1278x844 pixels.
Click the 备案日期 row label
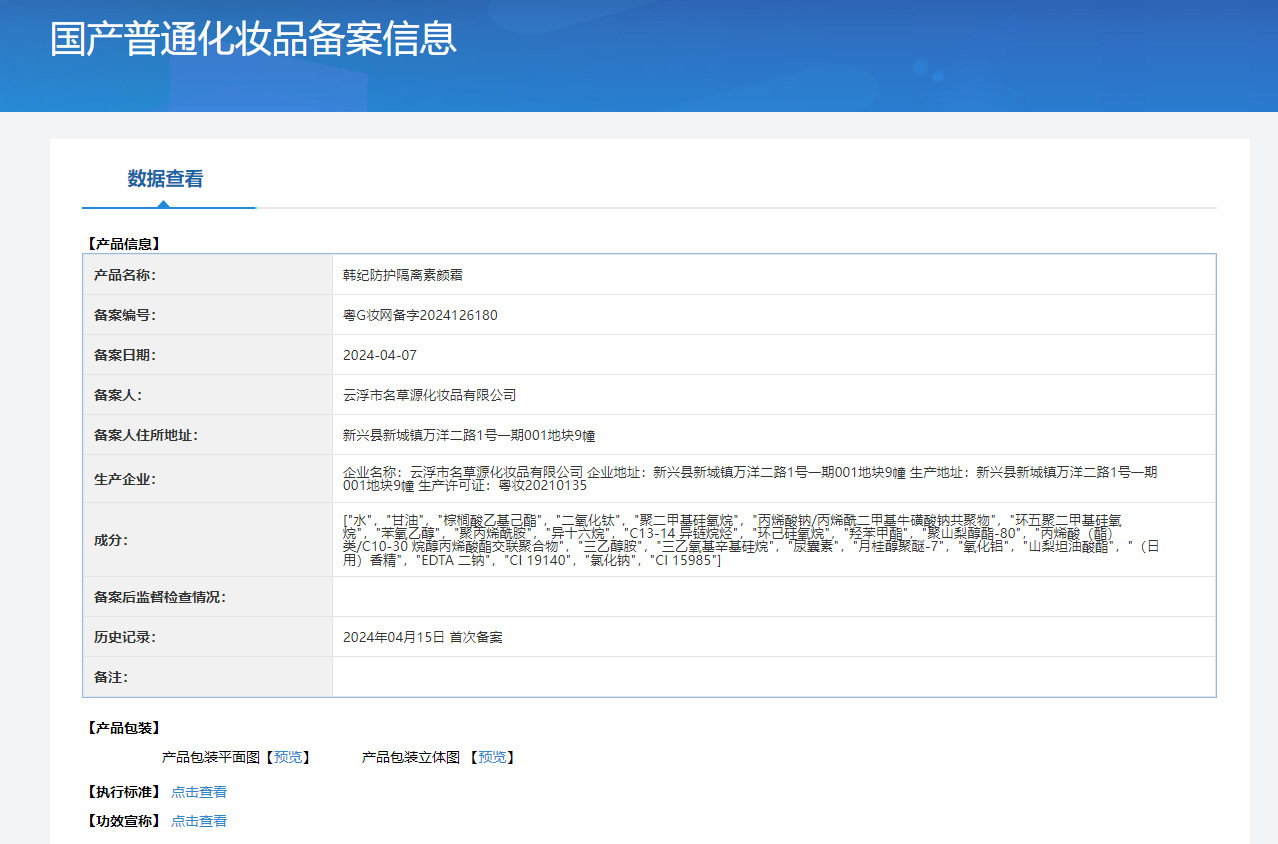tap(125, 355)
